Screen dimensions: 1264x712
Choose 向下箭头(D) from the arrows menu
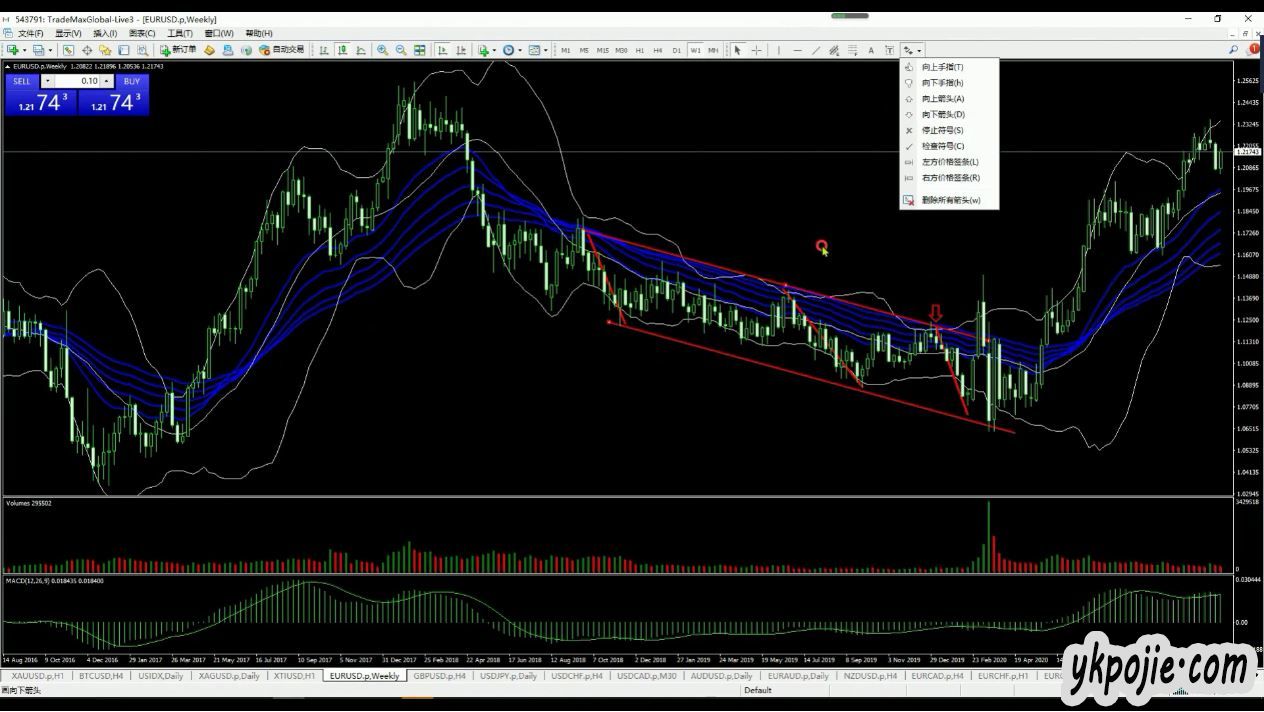click(x=942, y=114)
